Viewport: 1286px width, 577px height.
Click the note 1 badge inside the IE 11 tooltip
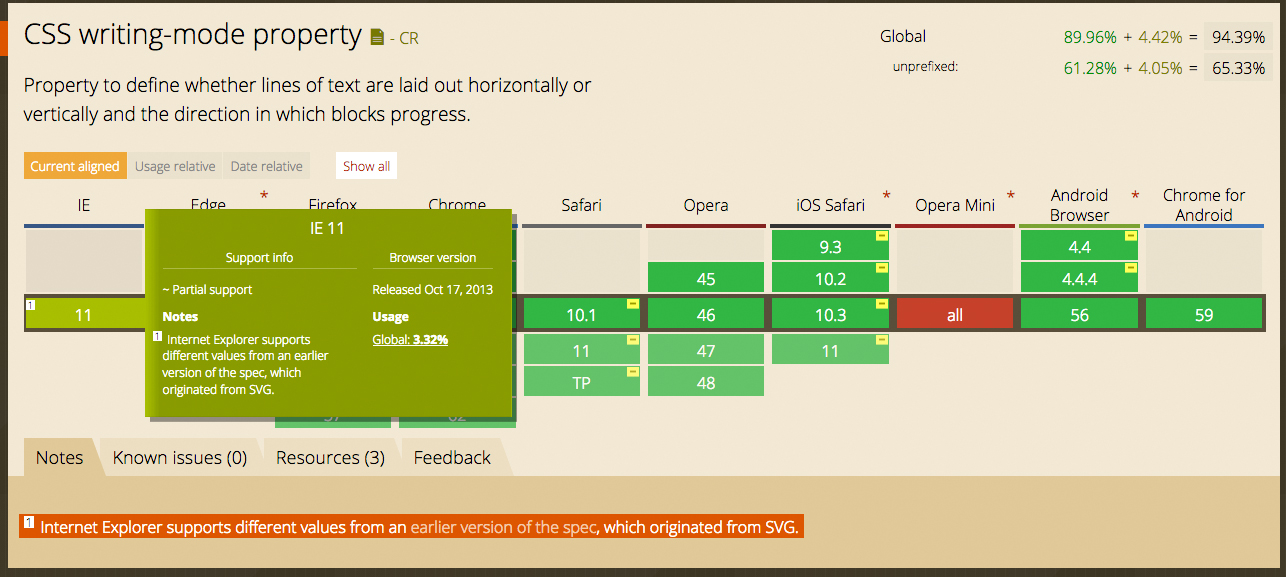tap(156, 338)
